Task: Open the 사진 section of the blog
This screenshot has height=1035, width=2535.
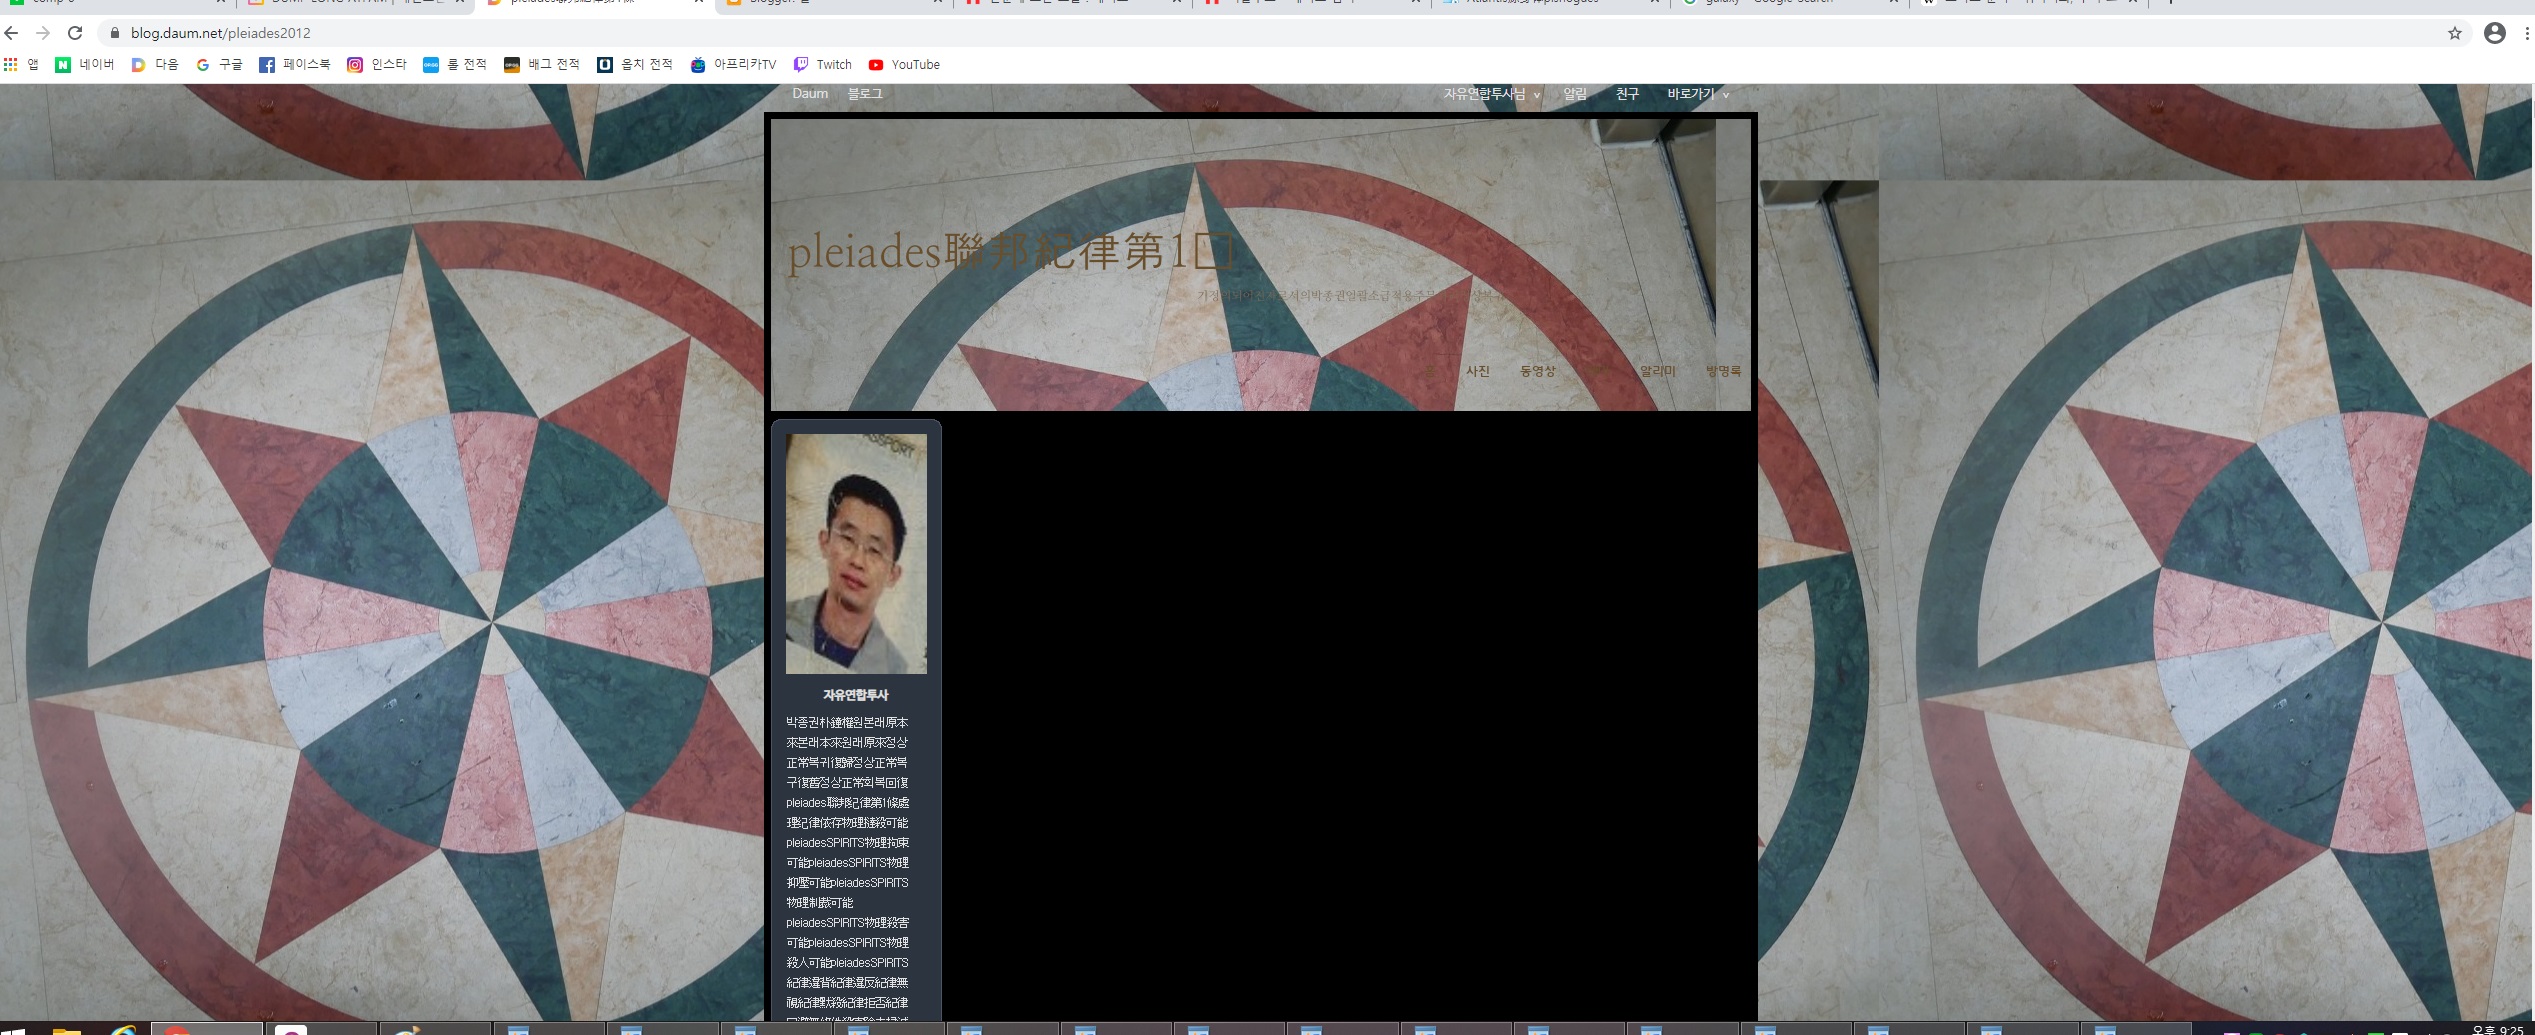Action: (1478, 371)
